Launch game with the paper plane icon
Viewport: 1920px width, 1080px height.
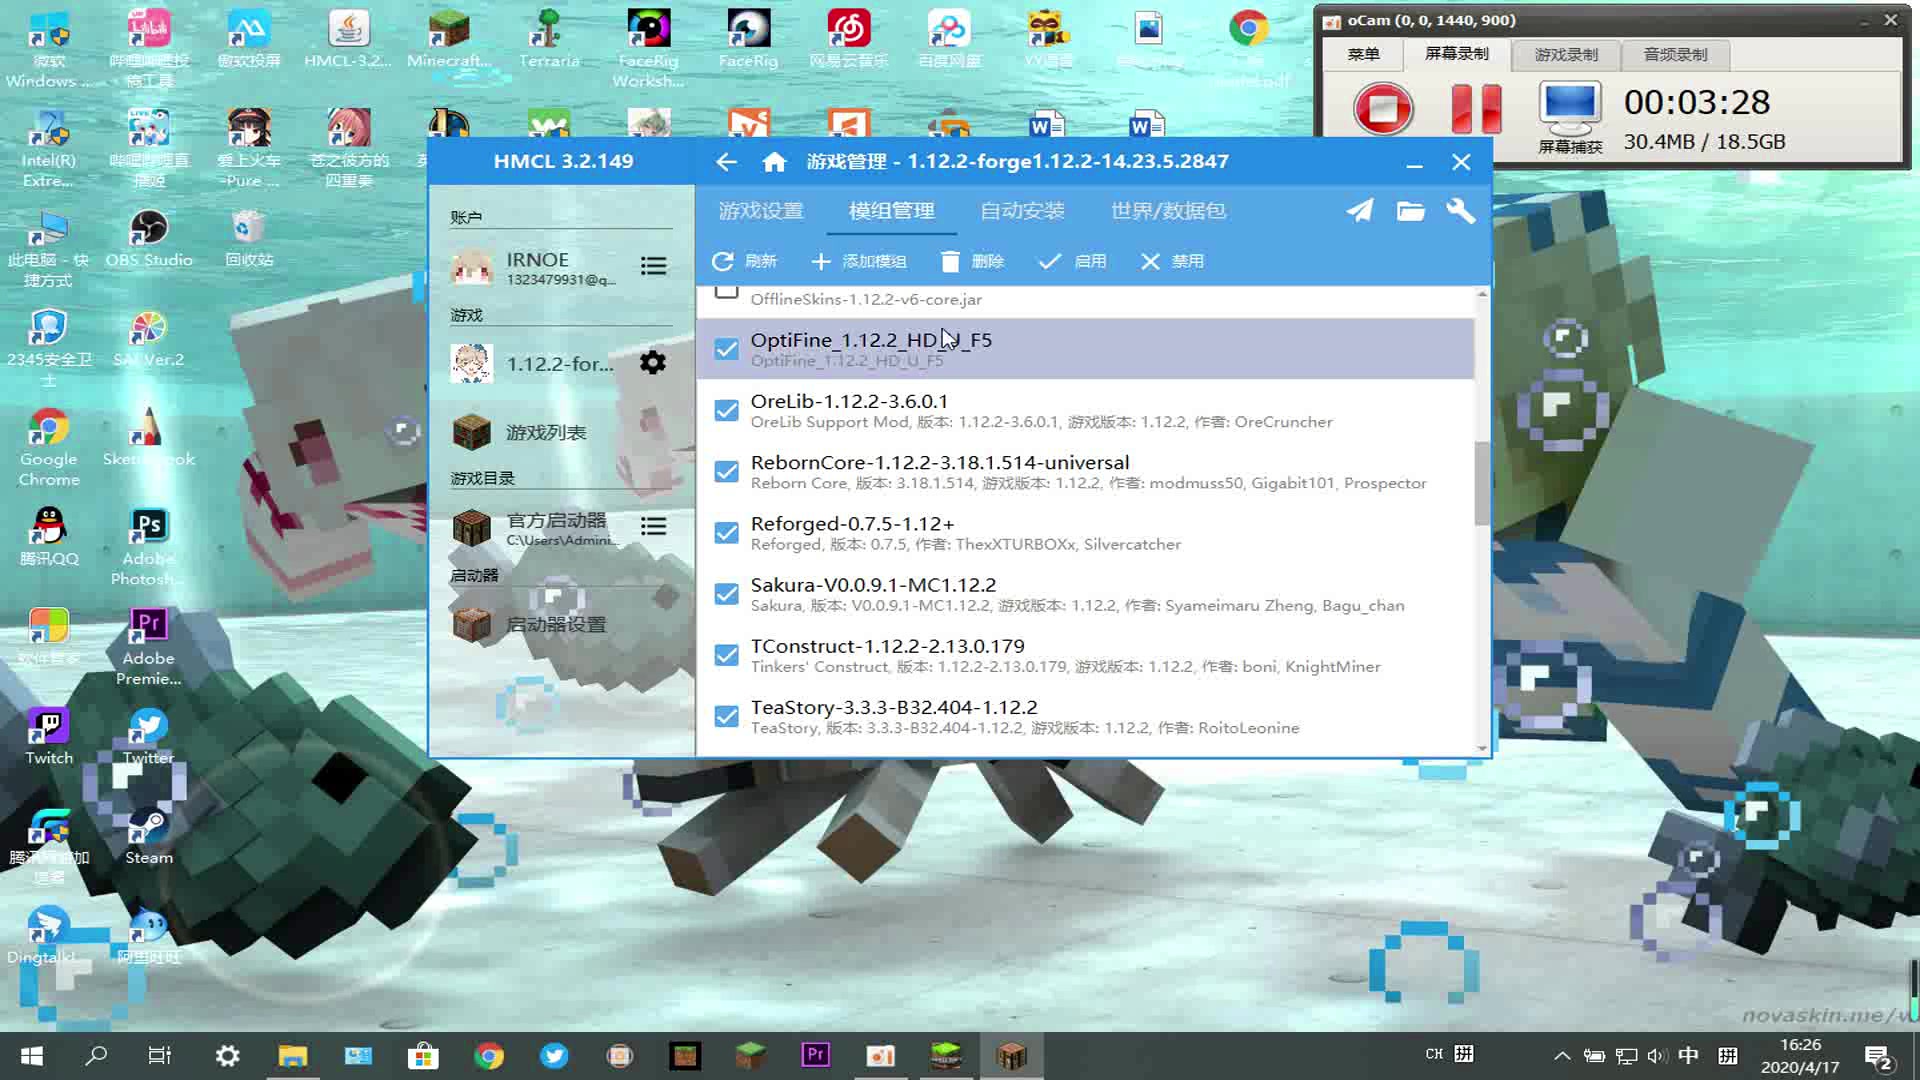click(x=1359, y=211)
